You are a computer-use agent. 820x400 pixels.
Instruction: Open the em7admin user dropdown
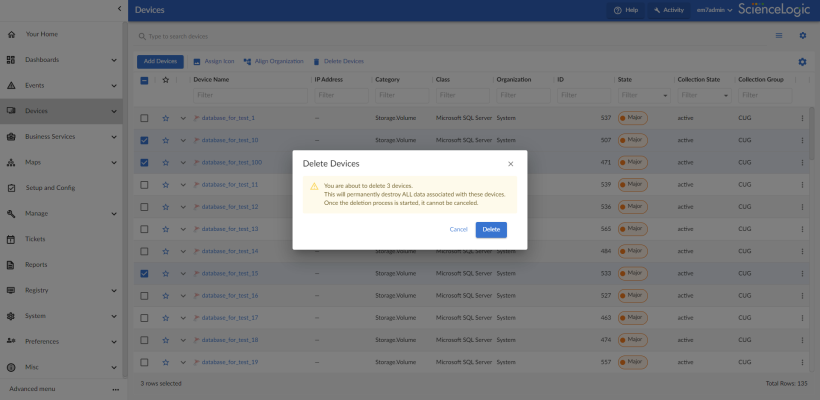(x=714, y=10)
